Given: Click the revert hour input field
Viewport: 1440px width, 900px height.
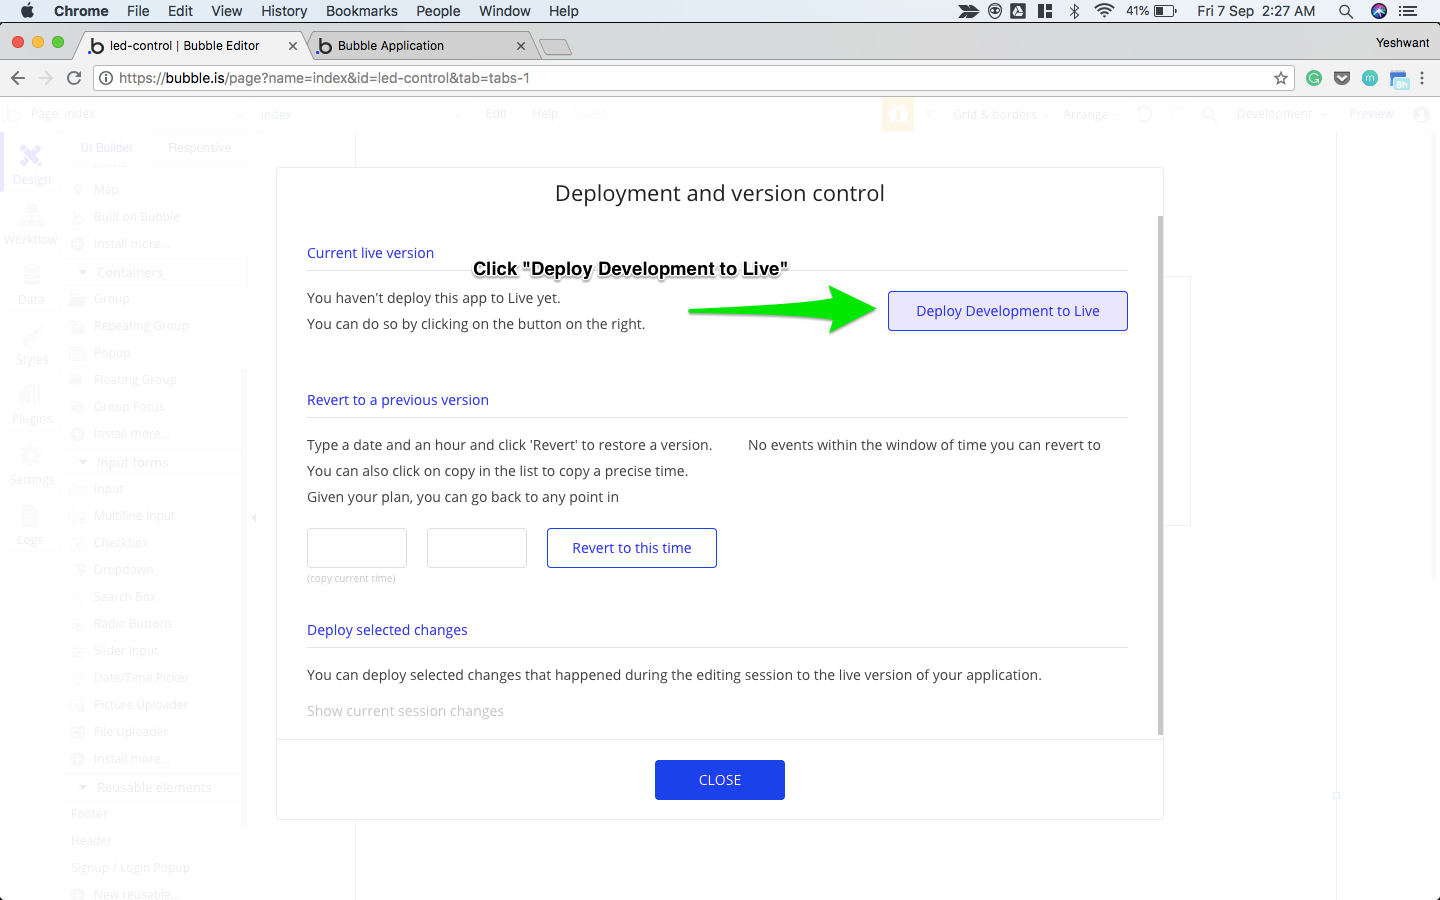Looking at the screenshot, I should pos(477,548).
